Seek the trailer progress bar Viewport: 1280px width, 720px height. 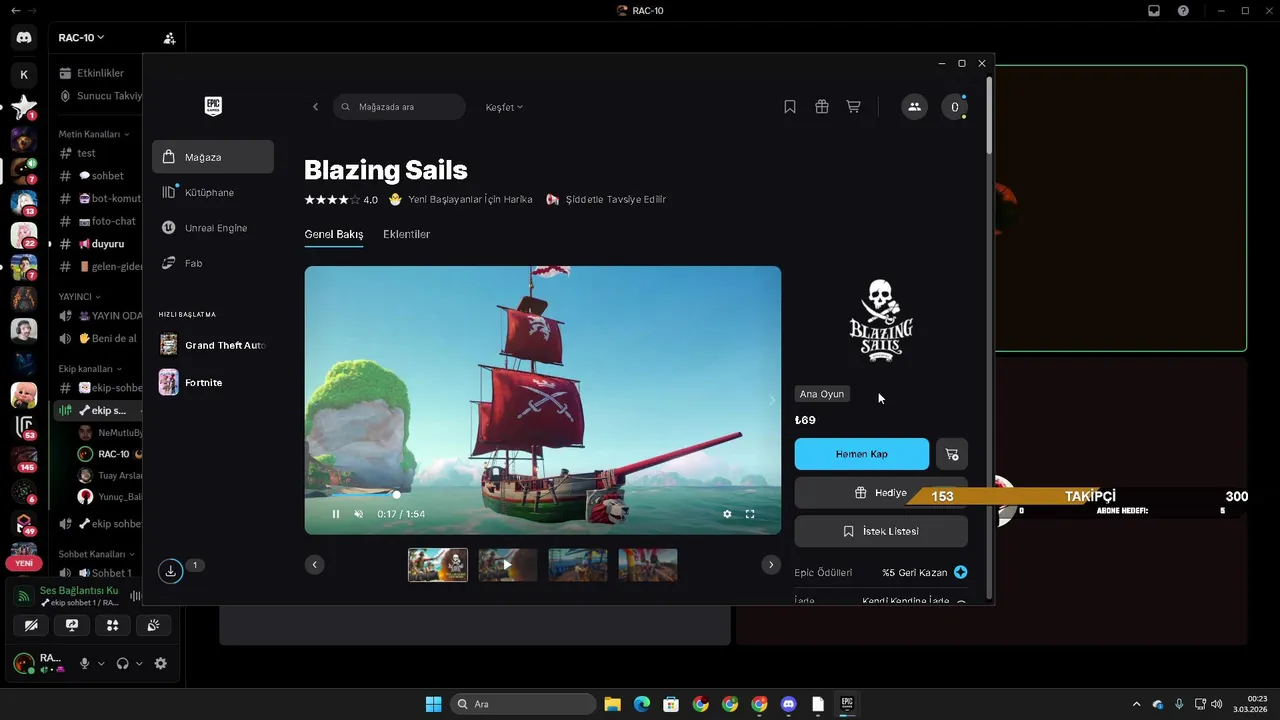pos(543,494)
